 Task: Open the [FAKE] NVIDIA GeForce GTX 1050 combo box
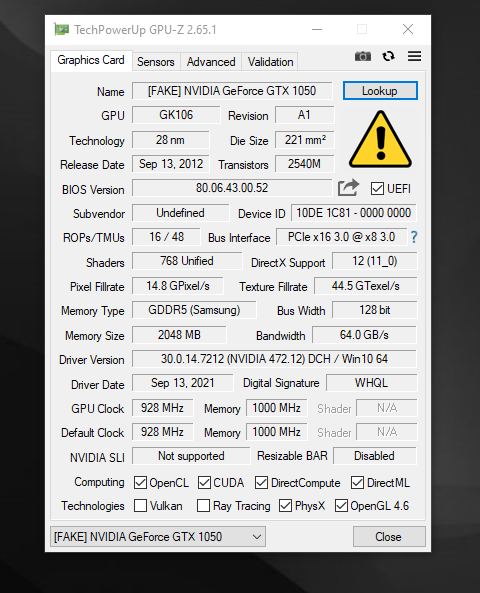[x=158, y=537]
